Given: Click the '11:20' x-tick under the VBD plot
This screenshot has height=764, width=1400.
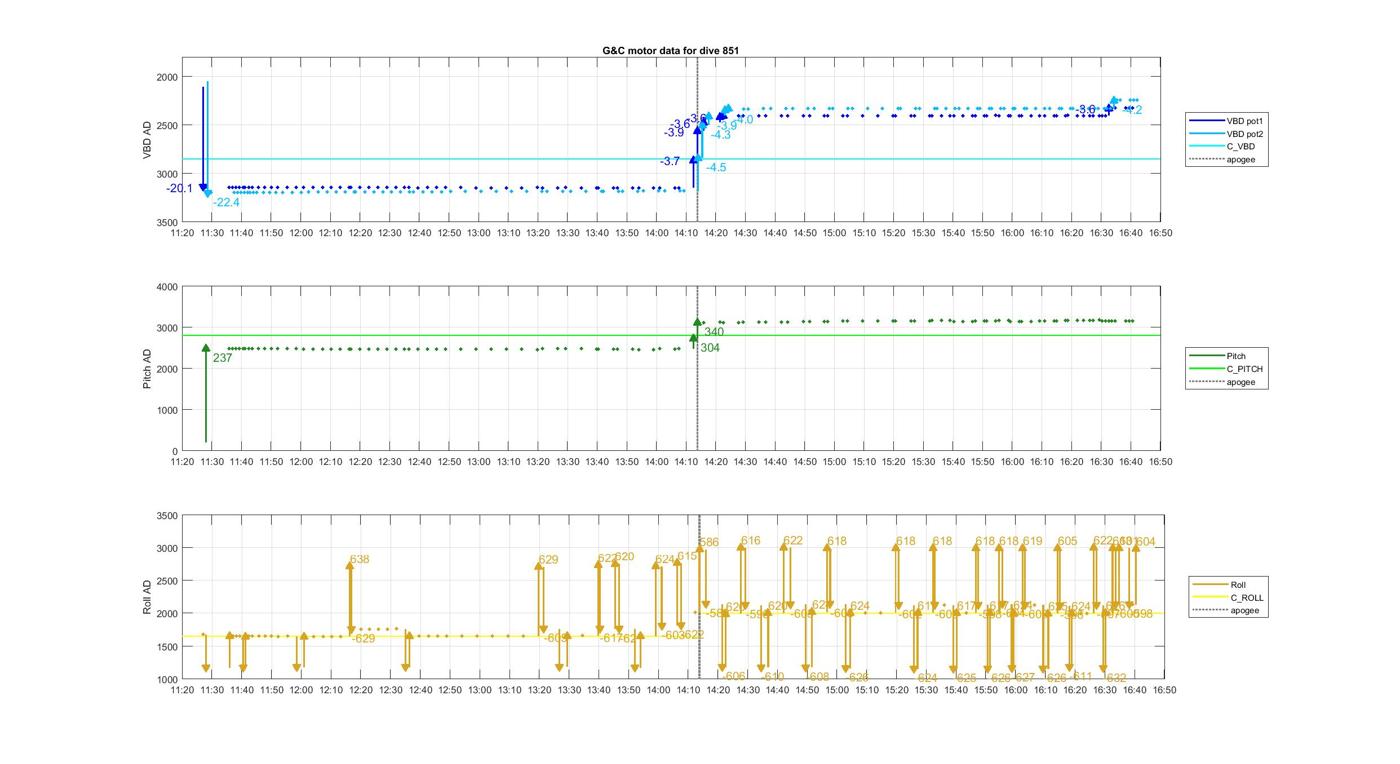Looking at the screenshot, I should (182, 233).
